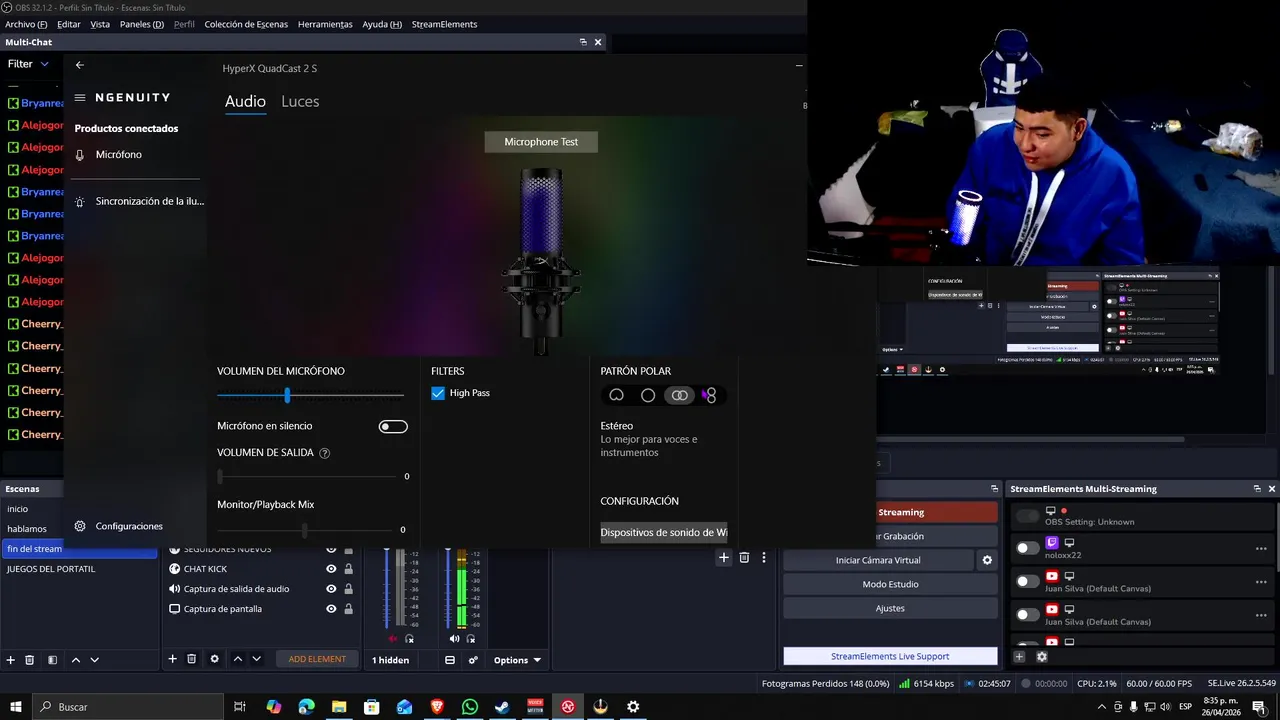Open the mixer Options dropdown
This screenshot has width=1280, height=720.
(517, 660)
